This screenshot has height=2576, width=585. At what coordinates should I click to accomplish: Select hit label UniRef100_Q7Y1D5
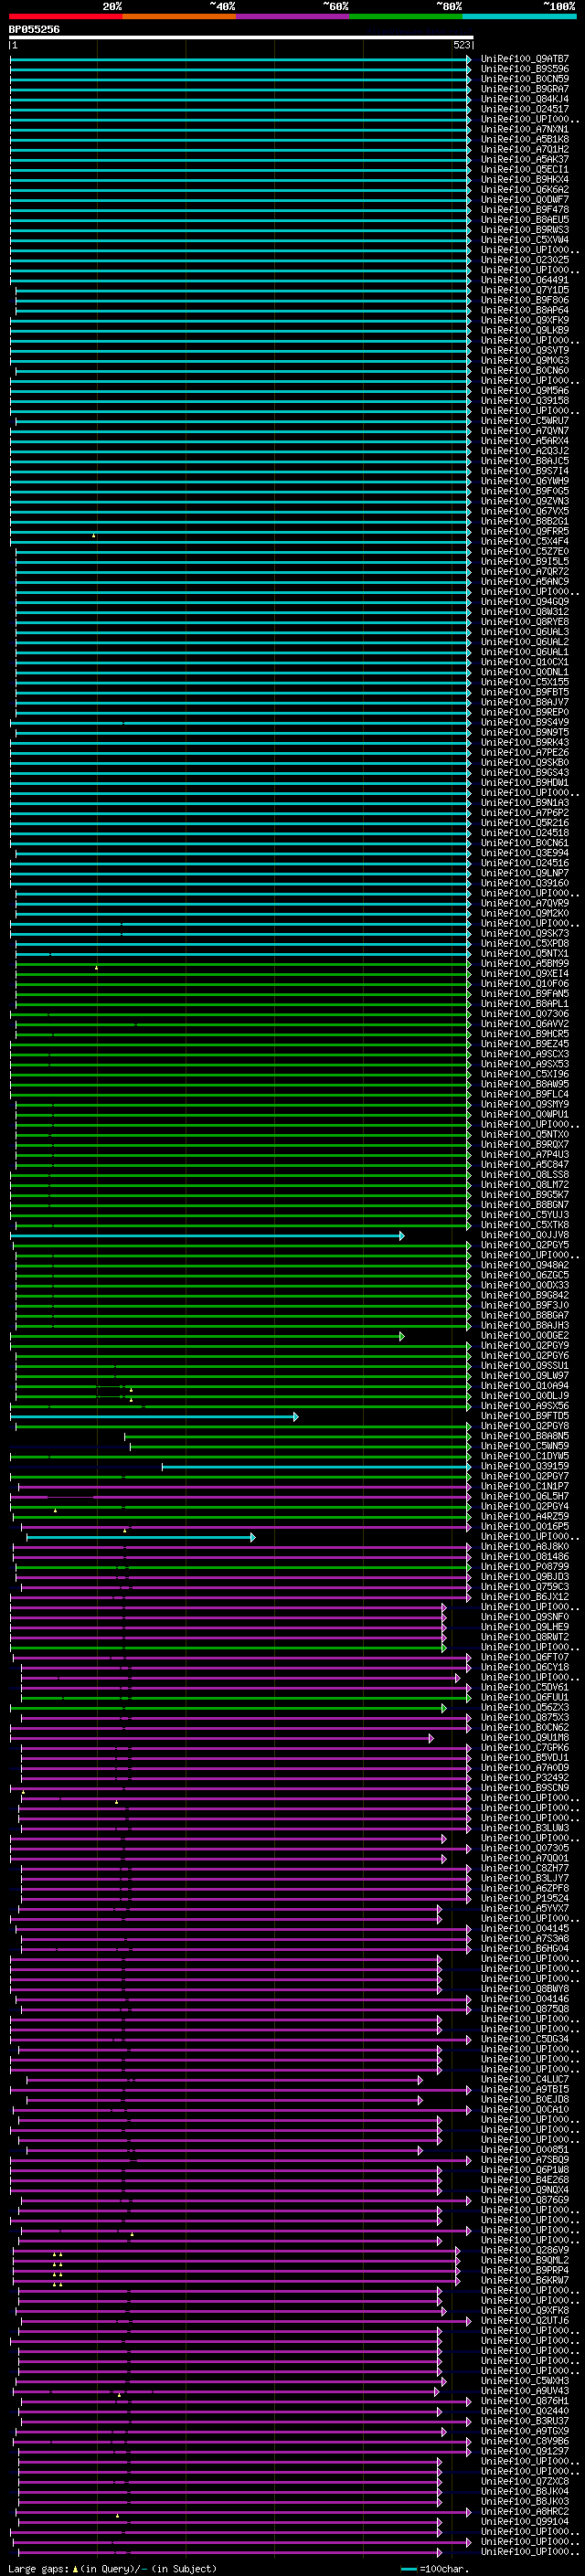click(x=525, y=290)
